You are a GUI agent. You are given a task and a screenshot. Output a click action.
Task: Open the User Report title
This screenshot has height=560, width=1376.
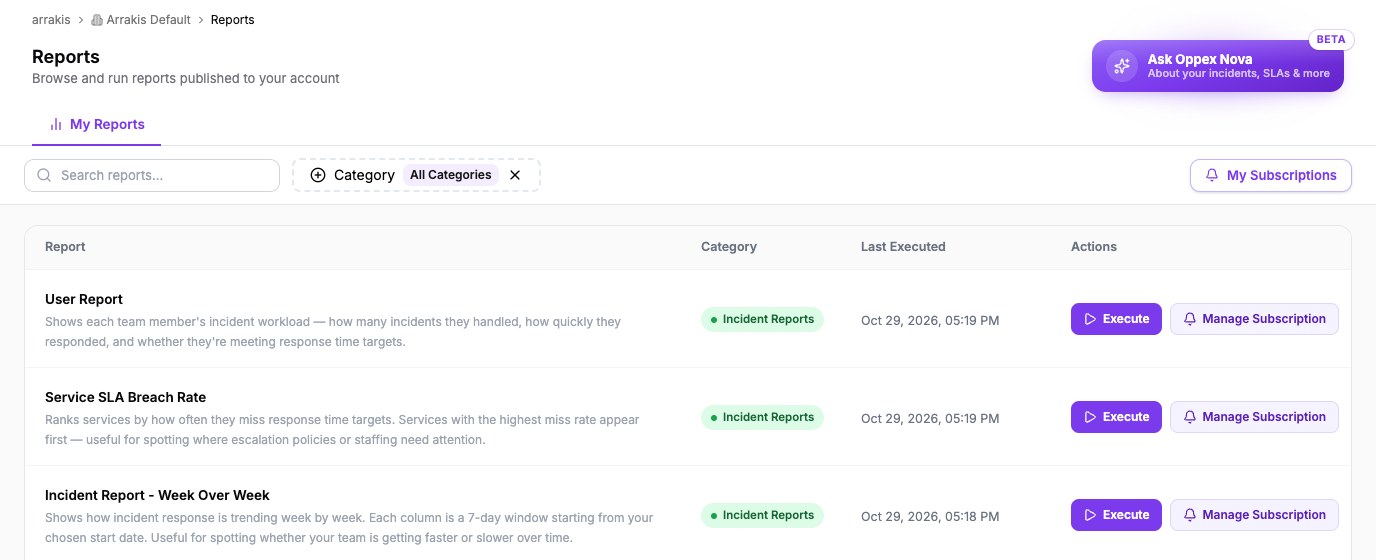pos(84,299)
